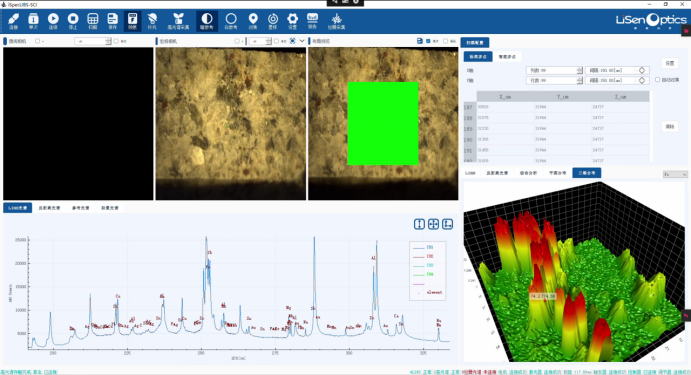Click the row count spinbox stepper arrows
Image resolution: width=691 pixels, height=375 pixels.
coord(580,80)
